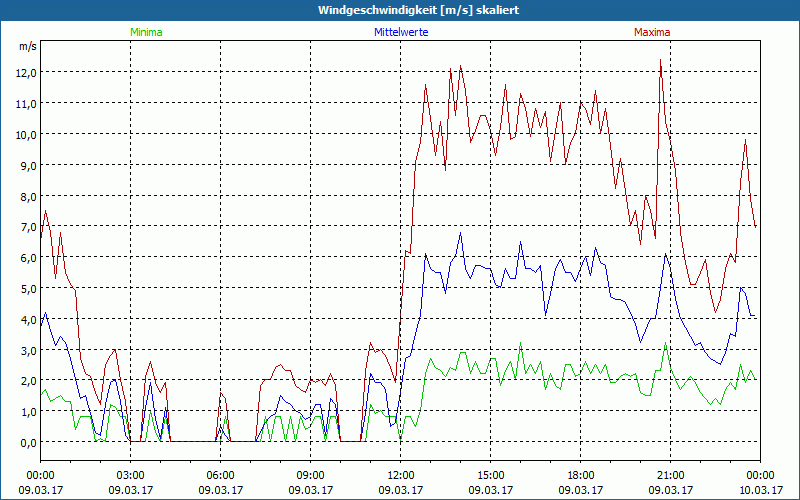Click the chart title Windgeschwindigkeit [m/s] skaliert
800x500 pixels.
click(419, 10)
